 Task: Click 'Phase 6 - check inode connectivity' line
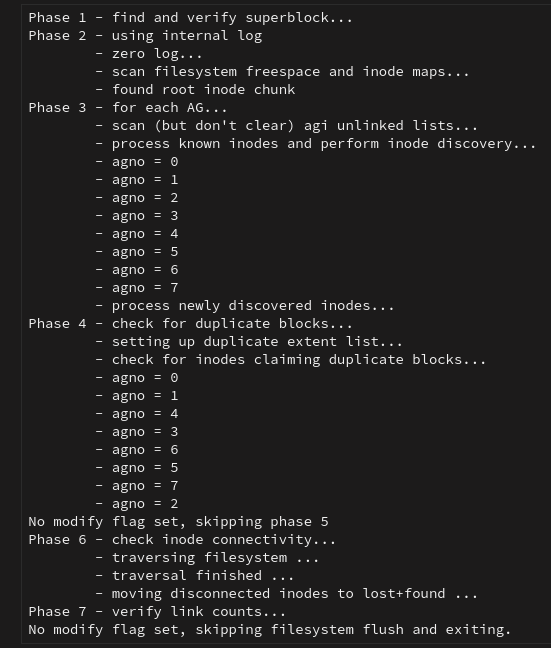[x=182, y=540]
